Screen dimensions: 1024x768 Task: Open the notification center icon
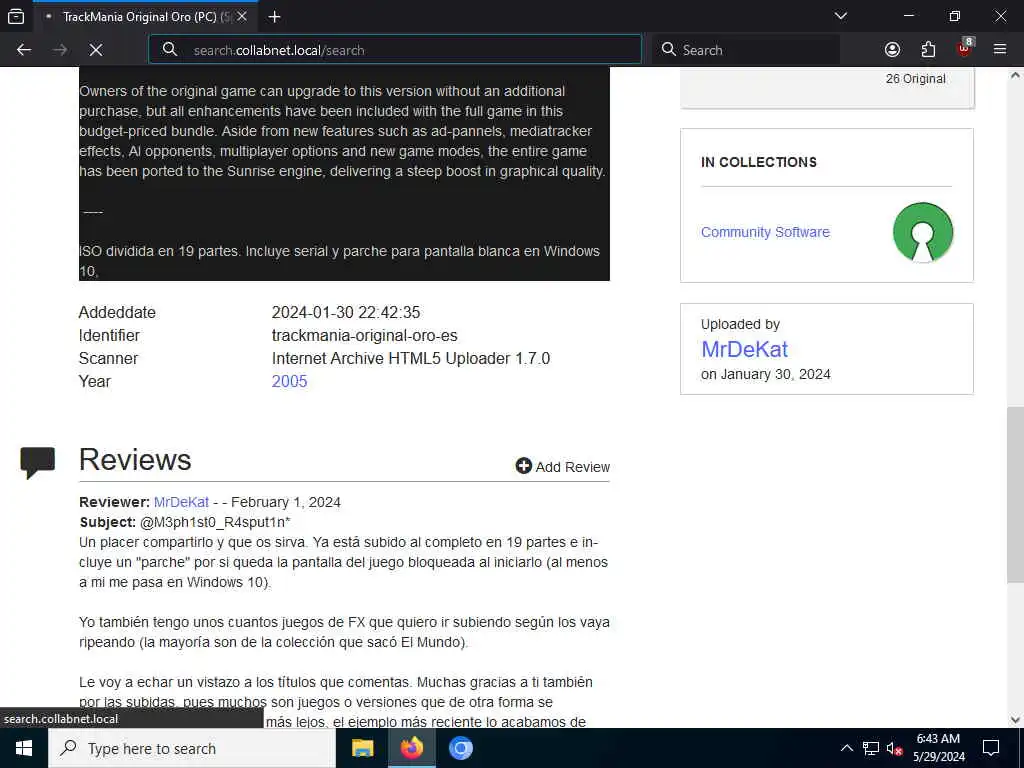pyautogui.click(x=991, y=748)
